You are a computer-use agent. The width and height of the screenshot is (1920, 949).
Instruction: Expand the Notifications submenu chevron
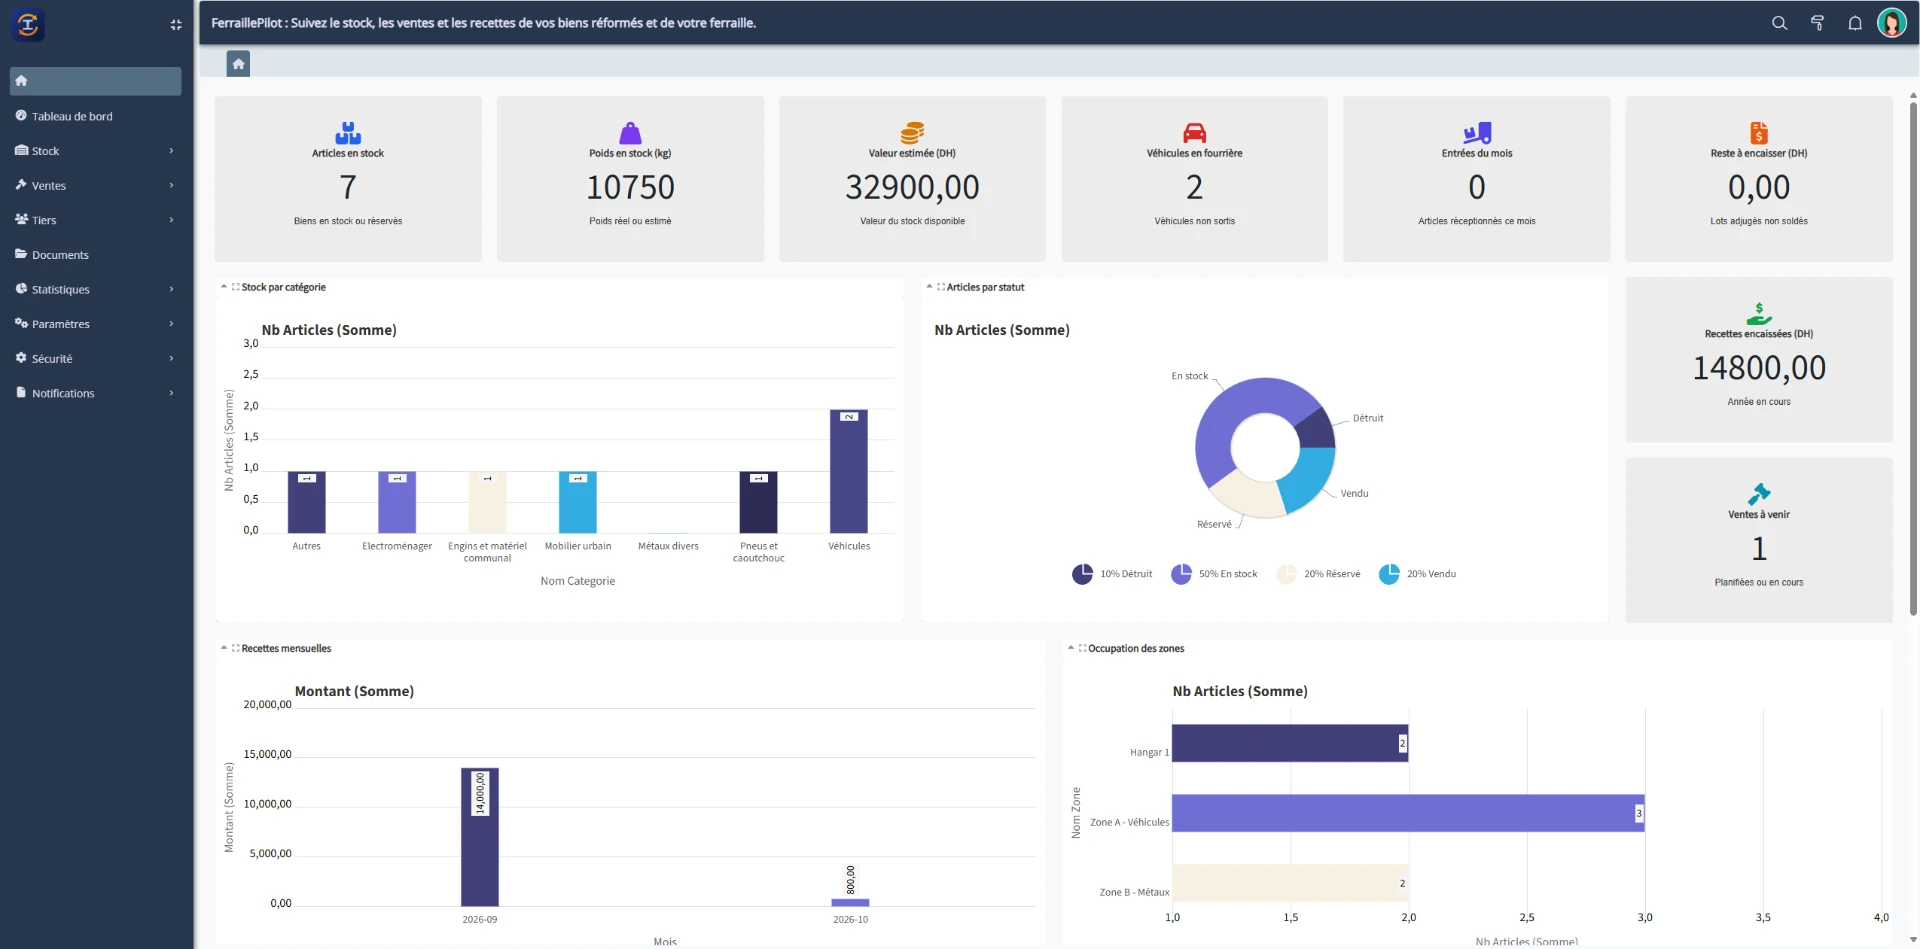click(x=171, y=393)
